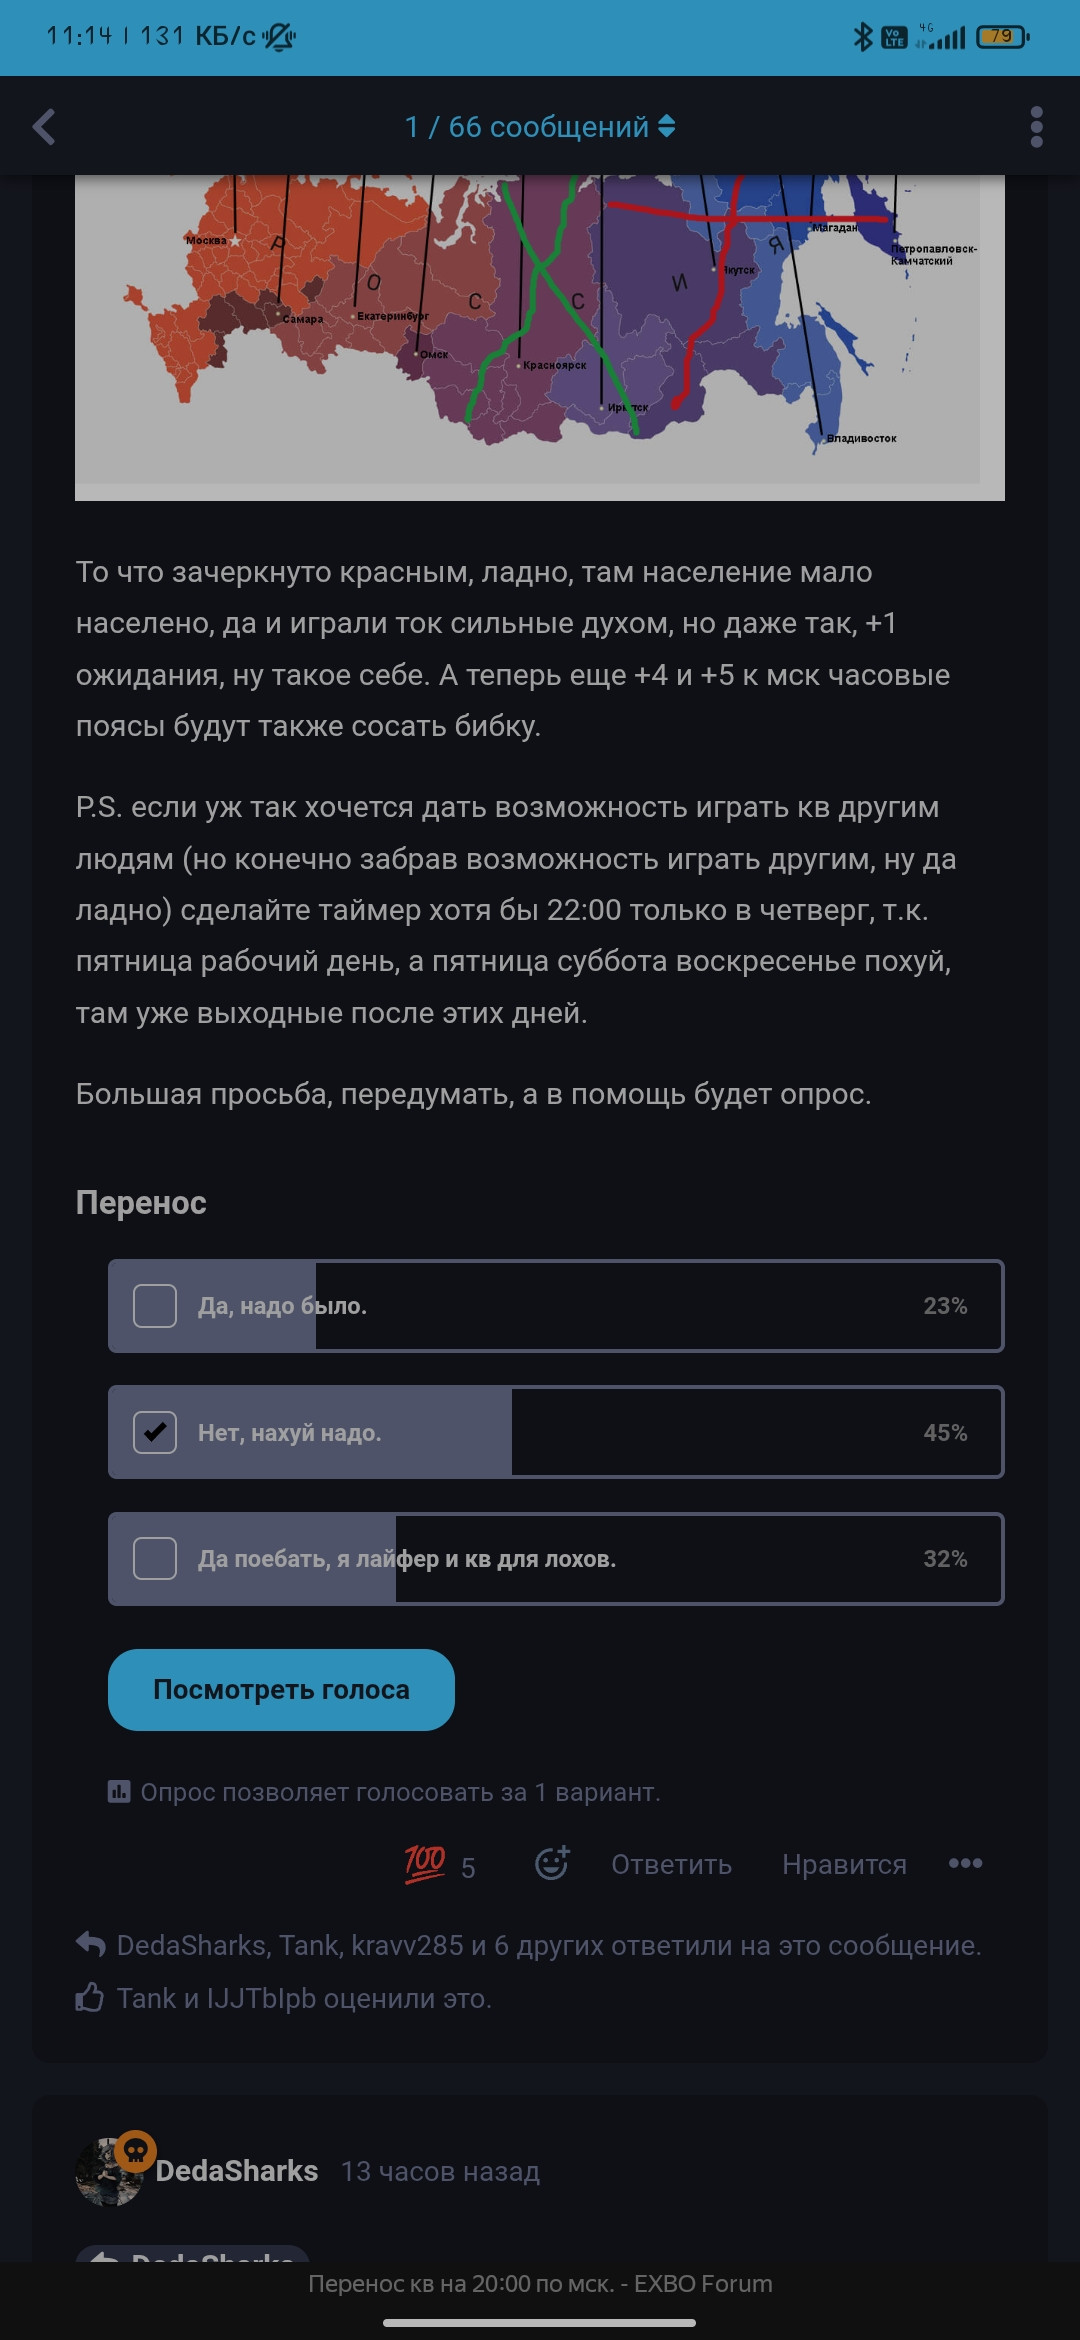Check the "Да поебать" poll option
This screenshot has width=1080, height=2340.
(155, 1558)
